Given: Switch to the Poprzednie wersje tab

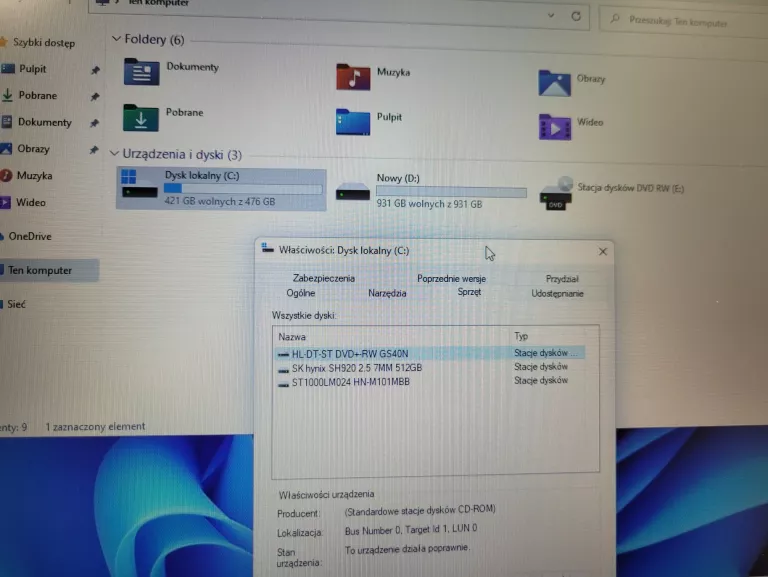Looking at the screenshot, I should (x=451, y=279).
